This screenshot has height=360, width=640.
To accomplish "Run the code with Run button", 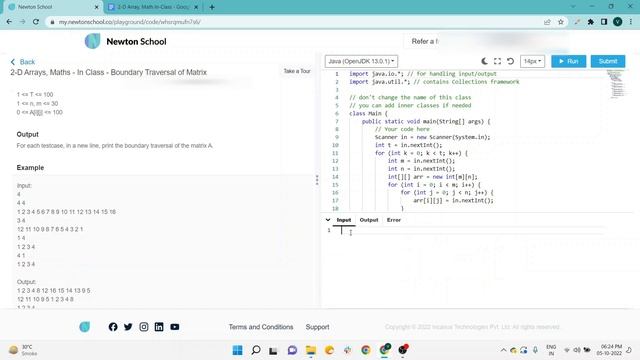I will click(x=569, y=61).
